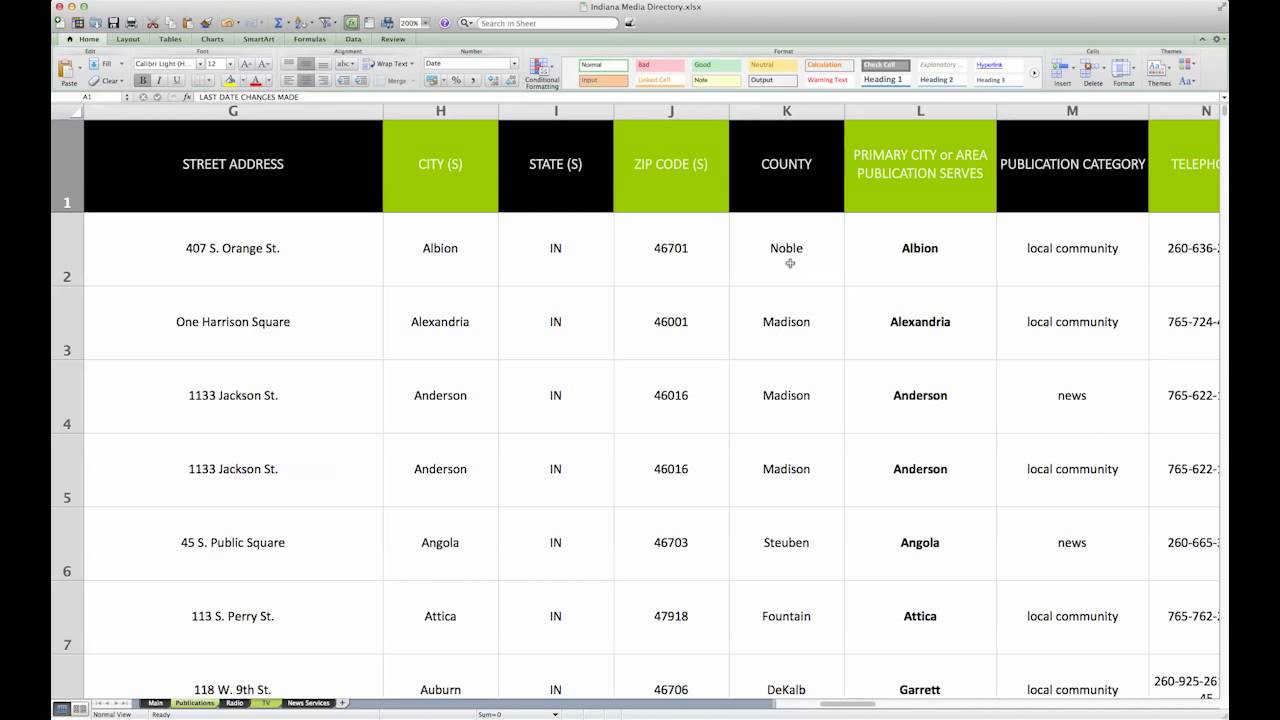This screenshot has width=1280, height=720.
Task: Add a new sheet with plus button
Action: pyautogui.click(x=342, y=703)
